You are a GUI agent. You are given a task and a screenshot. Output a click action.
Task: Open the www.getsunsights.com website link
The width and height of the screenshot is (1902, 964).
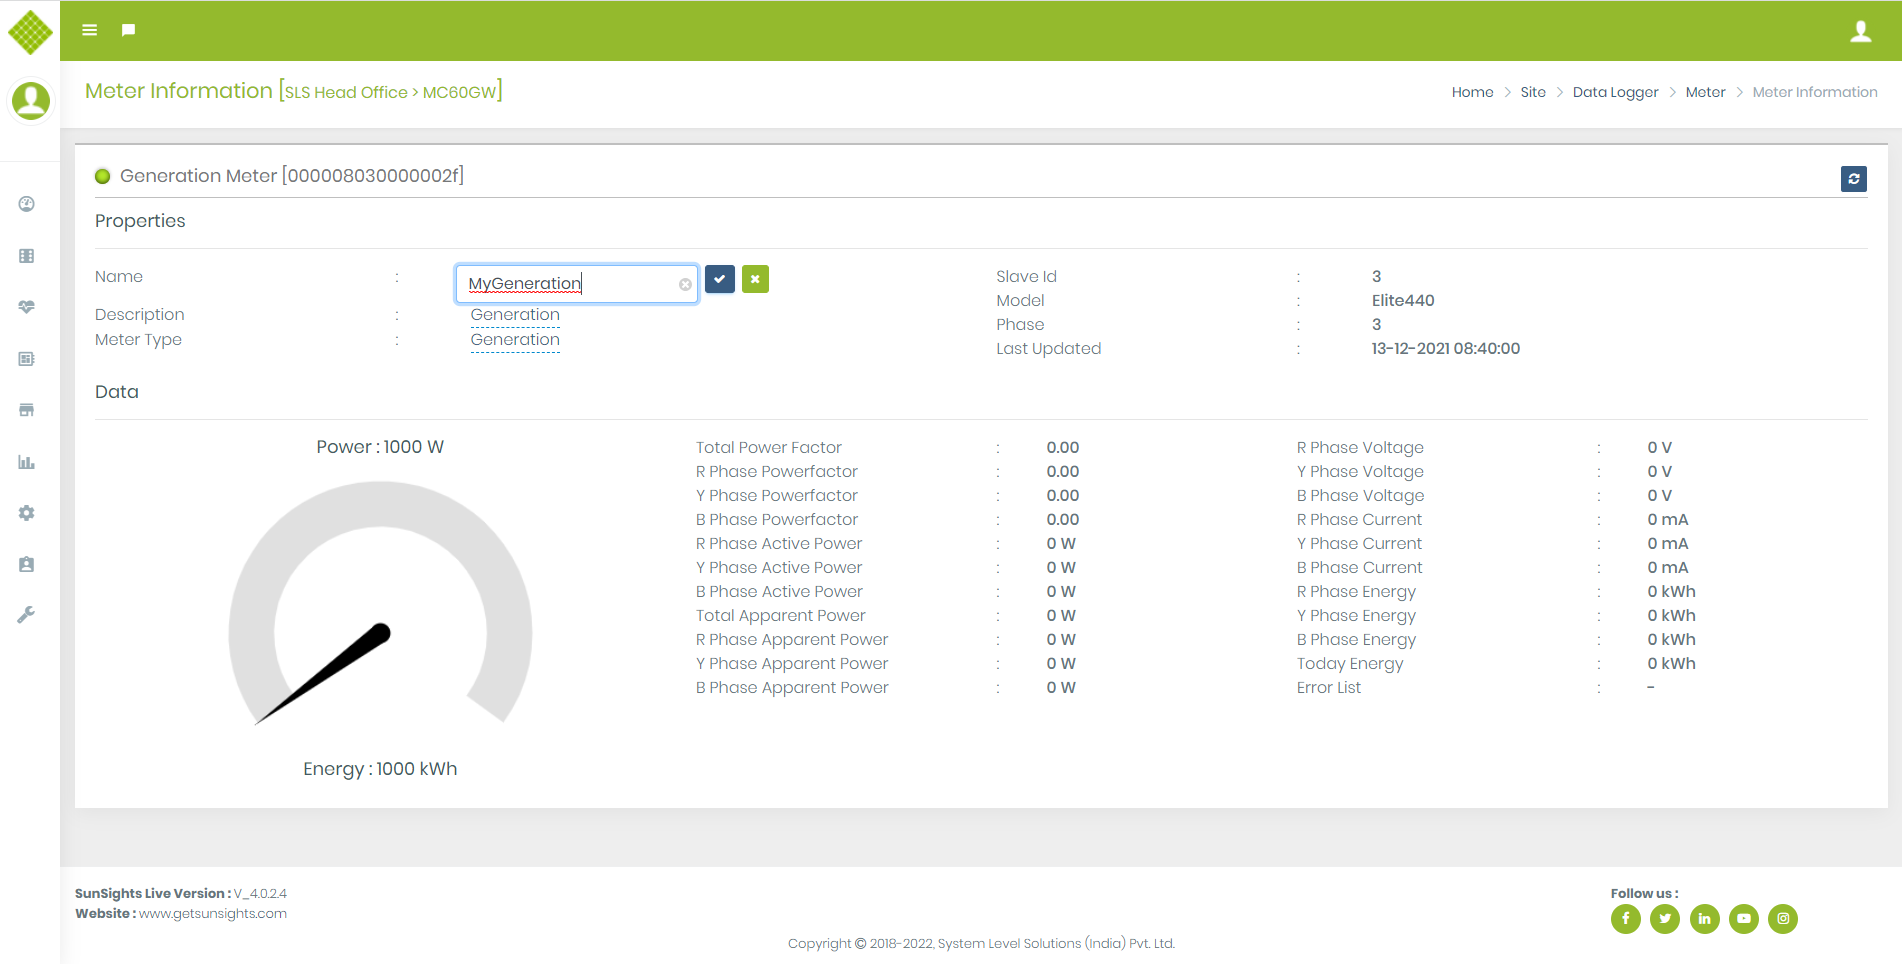coord(212,913)
